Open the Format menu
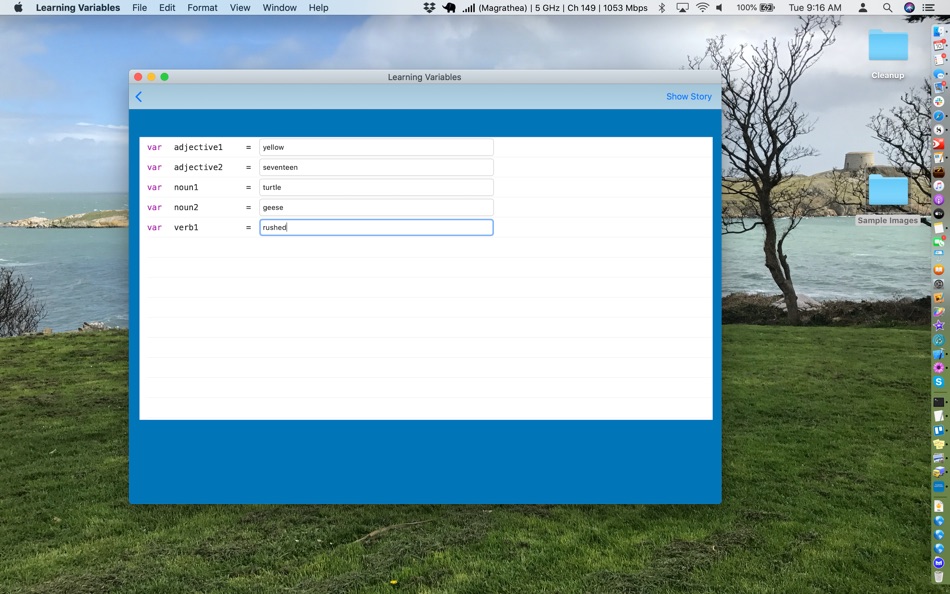 coord(202,8)
